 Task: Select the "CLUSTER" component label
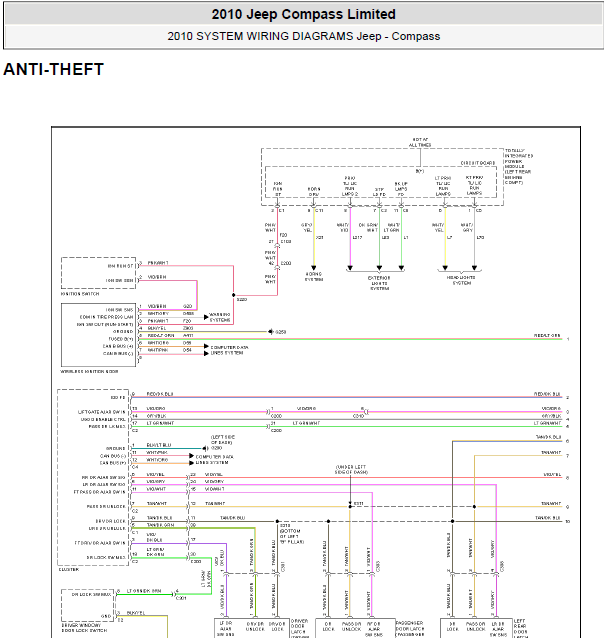[69, 570]
